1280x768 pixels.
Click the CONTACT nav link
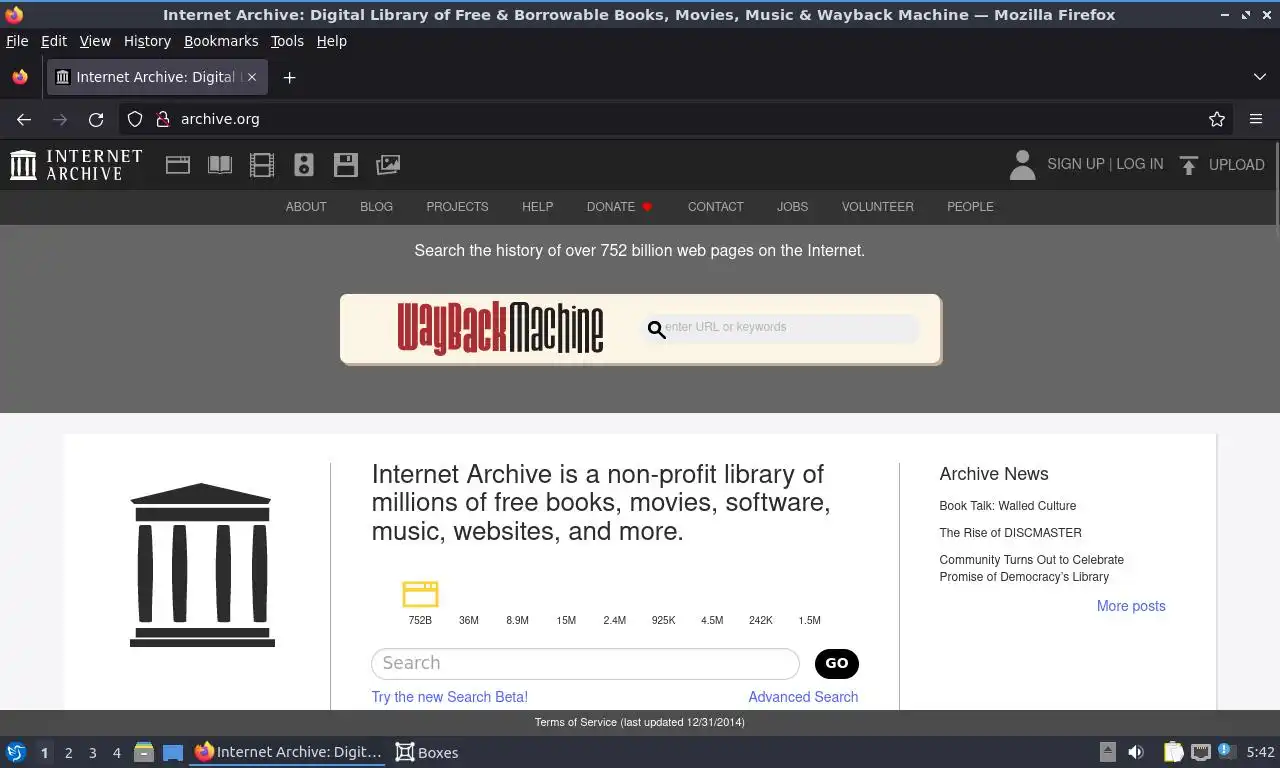pos(715,207)
